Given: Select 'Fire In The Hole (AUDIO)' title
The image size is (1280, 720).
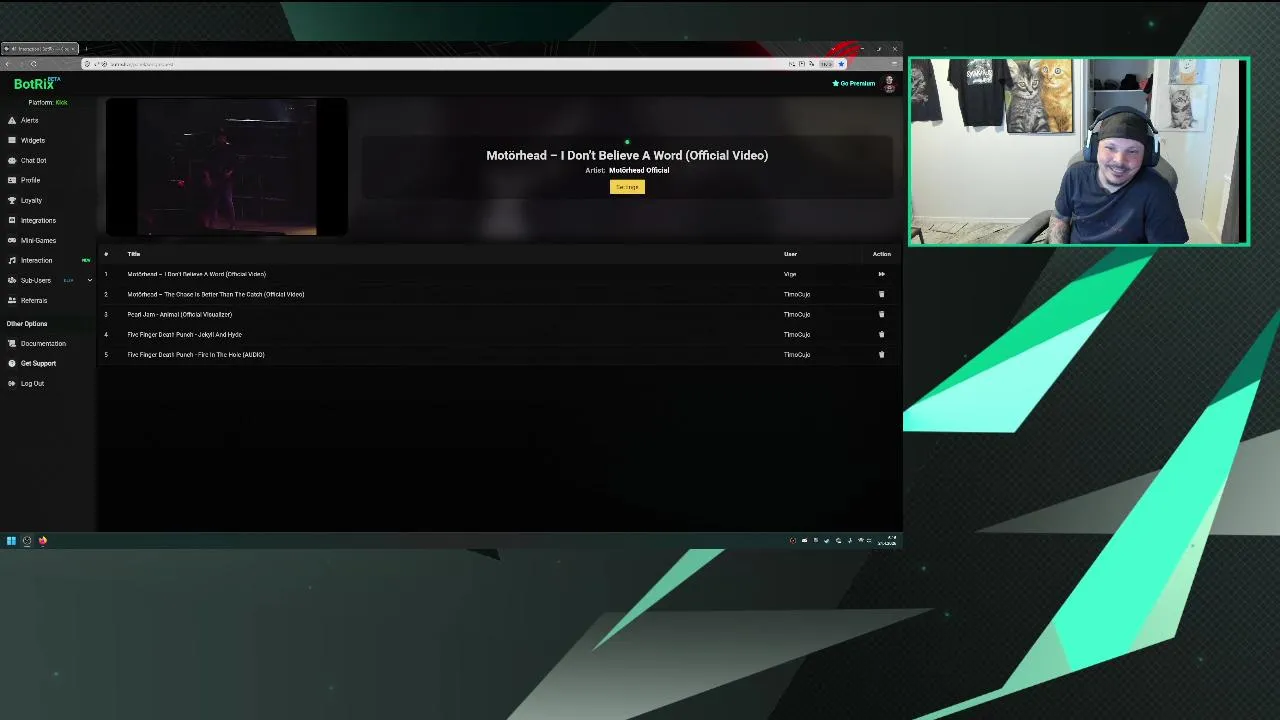Looking at the screenshot, I should (196, 354).
